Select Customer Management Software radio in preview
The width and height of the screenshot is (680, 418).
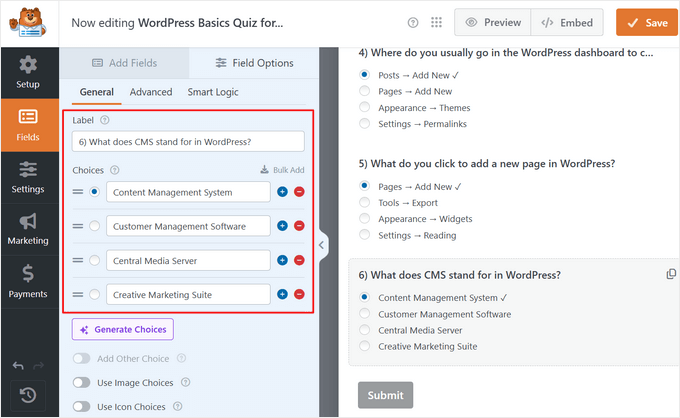pos(365,314)
